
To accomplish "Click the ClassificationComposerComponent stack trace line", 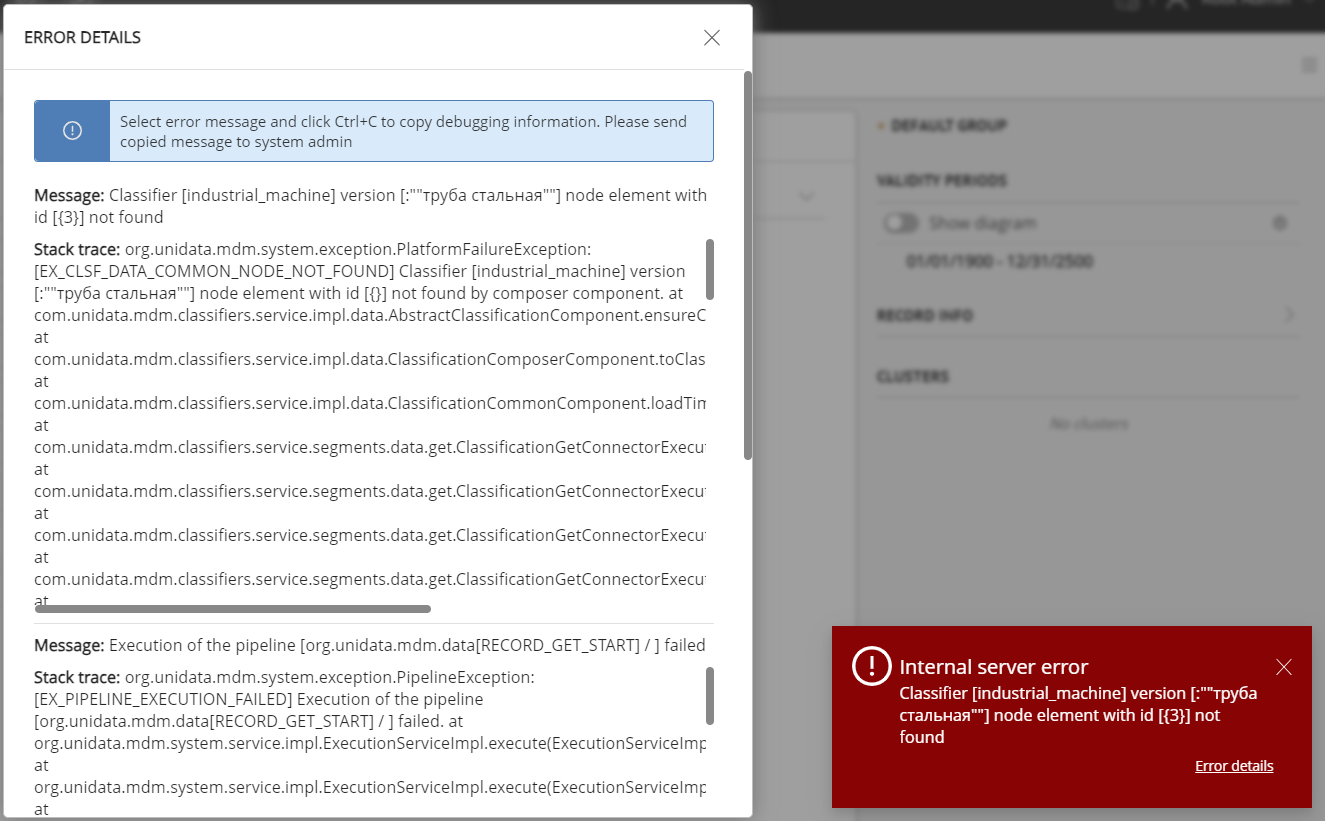I will coord(370,359).
